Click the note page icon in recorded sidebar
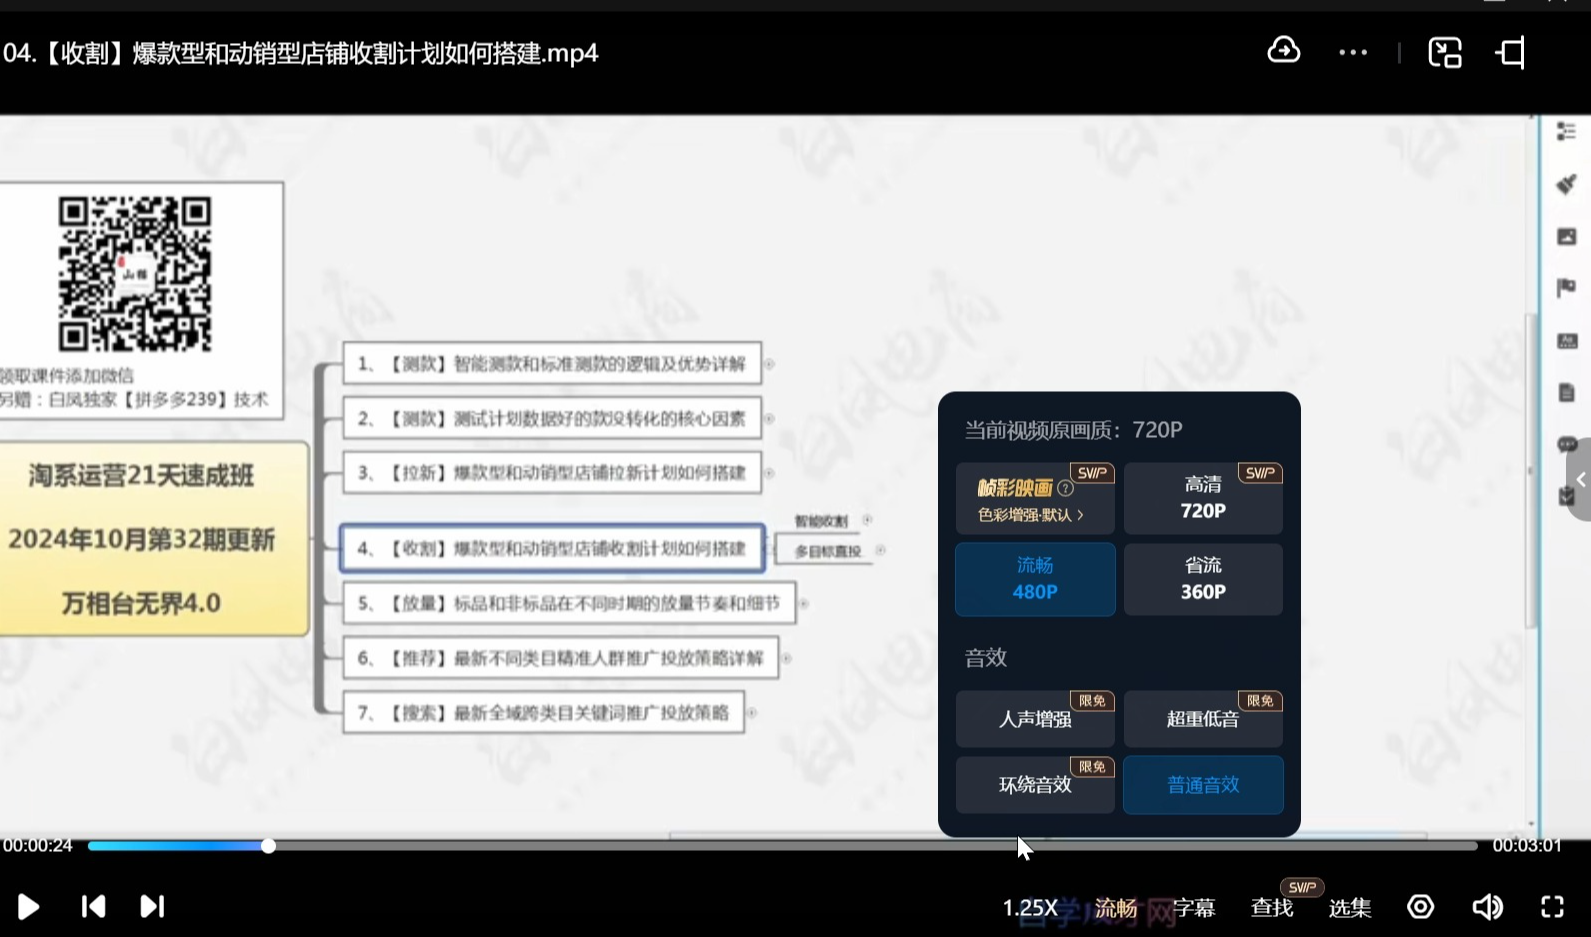Screen dimensions: 1591x937 pyautogui.click(x=1566, y=393)
